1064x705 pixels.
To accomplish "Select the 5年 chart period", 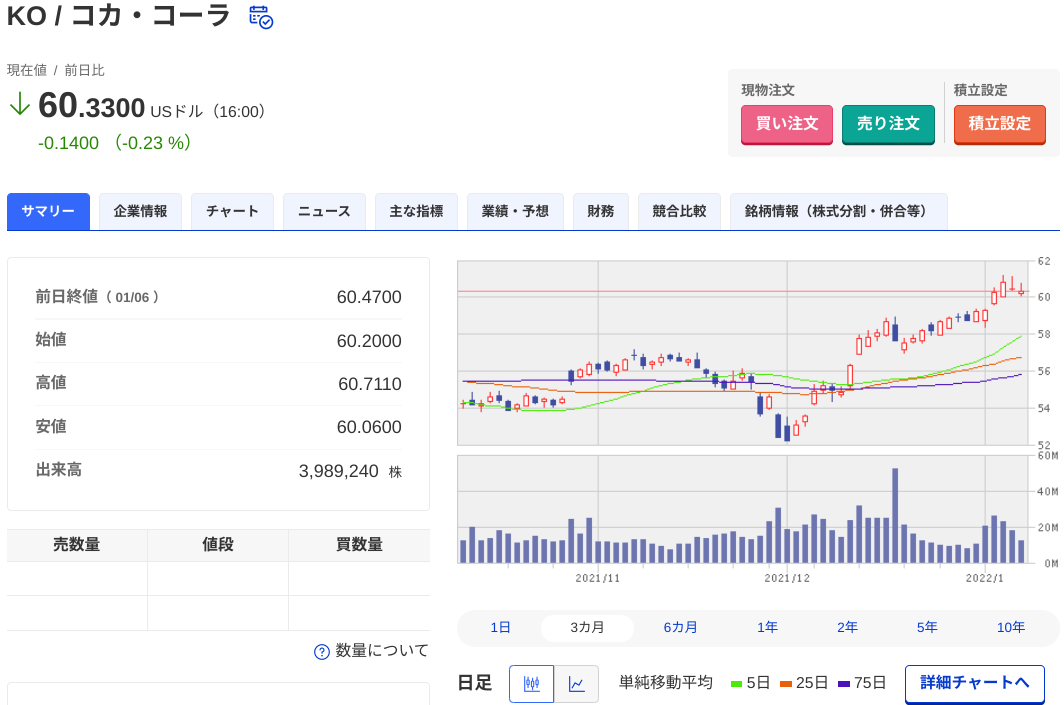I will pos(927,628).
